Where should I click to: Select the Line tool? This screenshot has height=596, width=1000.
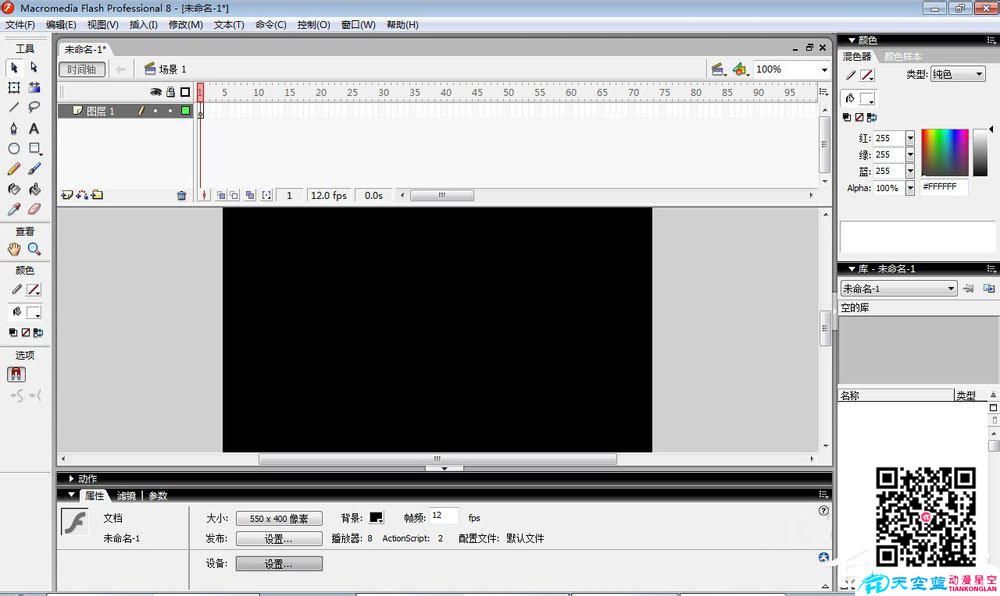coord(14,107)
